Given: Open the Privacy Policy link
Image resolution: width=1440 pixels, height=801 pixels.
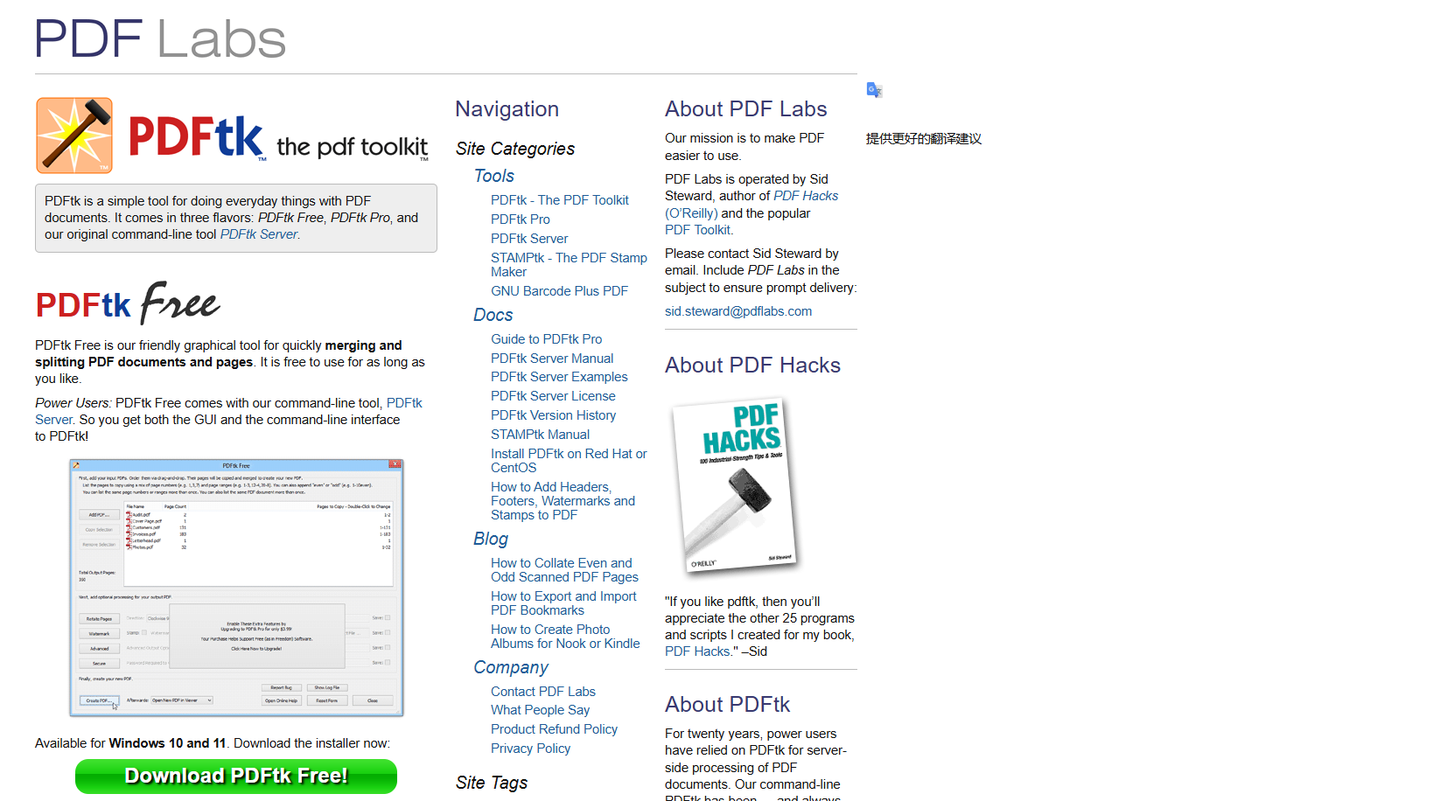Looking at the screenshot, I should pyautogui.click(x=531, y=748).
